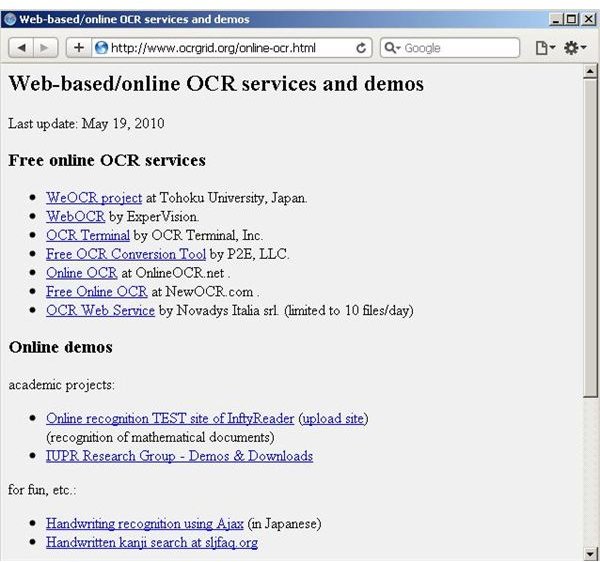
Task: Reload the page with the refresh icon
Action: click(x=361, y=48)
